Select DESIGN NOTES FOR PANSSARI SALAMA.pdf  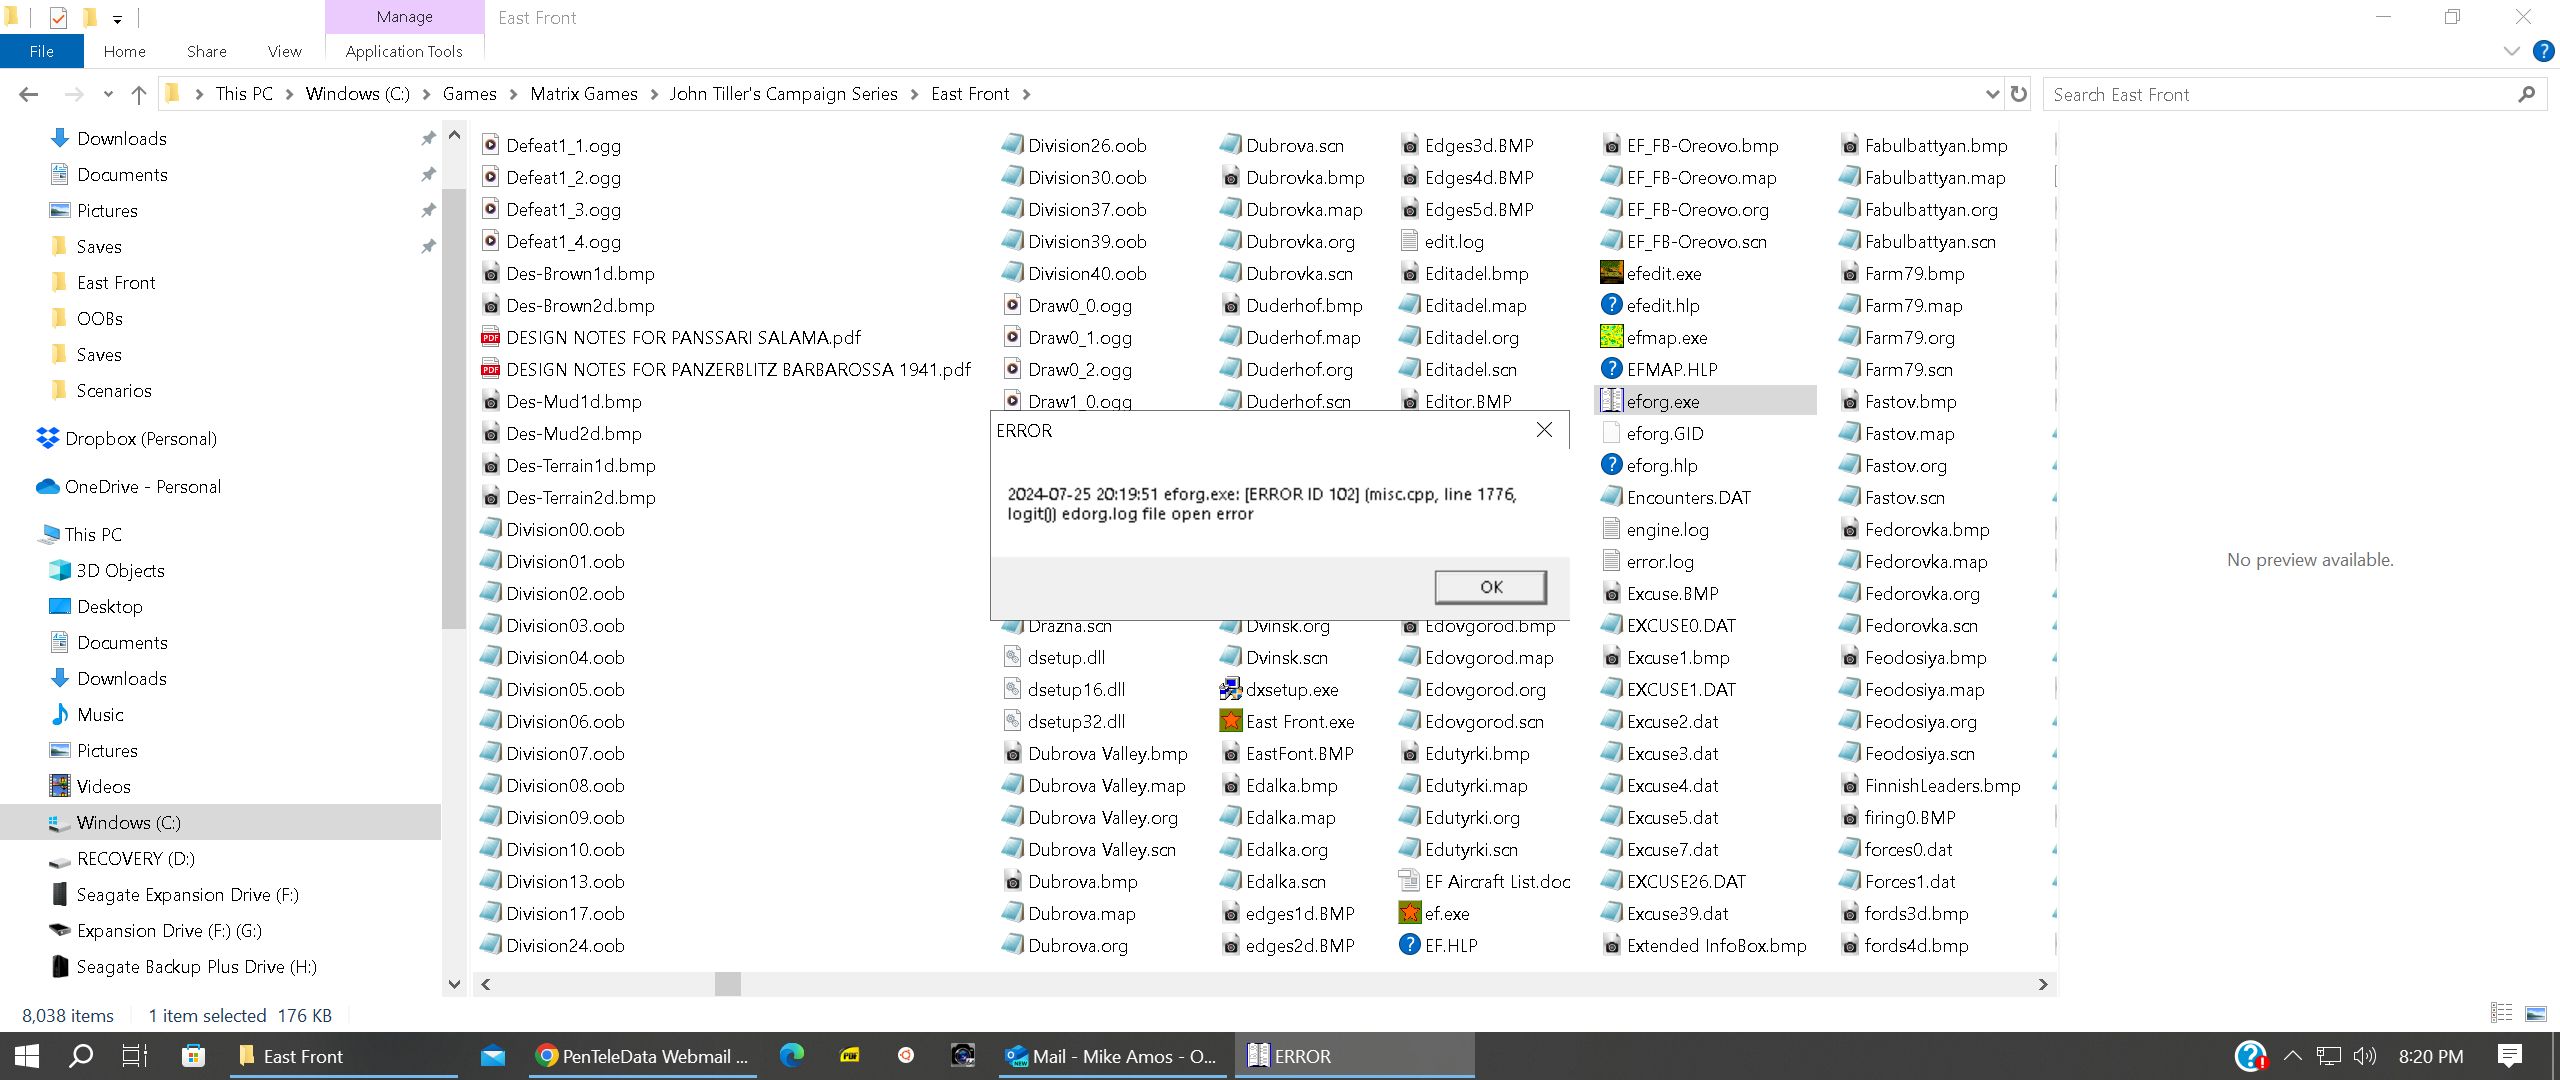pos(682,337)
